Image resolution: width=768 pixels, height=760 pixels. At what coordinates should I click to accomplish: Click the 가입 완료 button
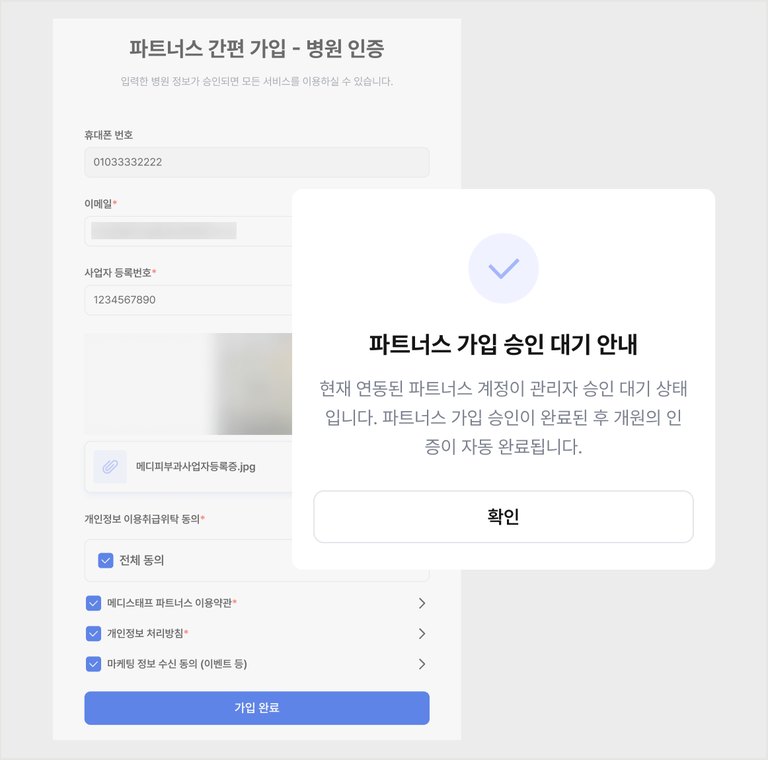(x=257, y=708)
